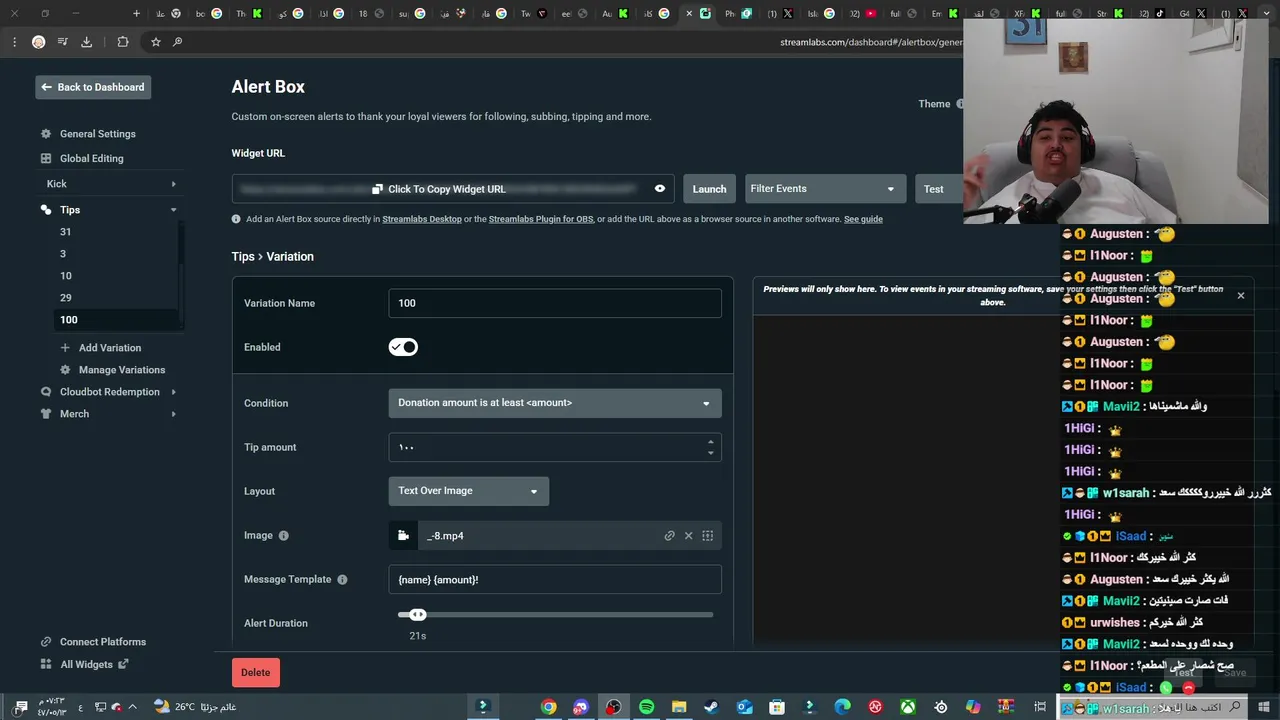Click To Copy Widget URL
The height and width of the screenshot is (720, 1280).
click(x=446, y=189)
